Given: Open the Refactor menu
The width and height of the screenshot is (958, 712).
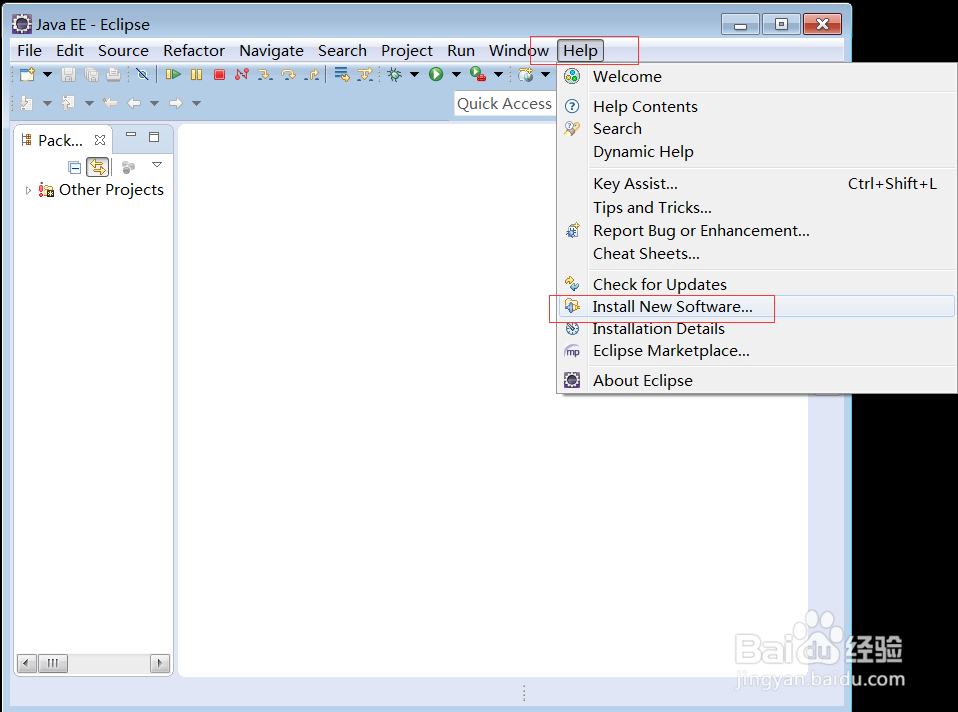Looking at the screenshot, I should click(194, 51).
